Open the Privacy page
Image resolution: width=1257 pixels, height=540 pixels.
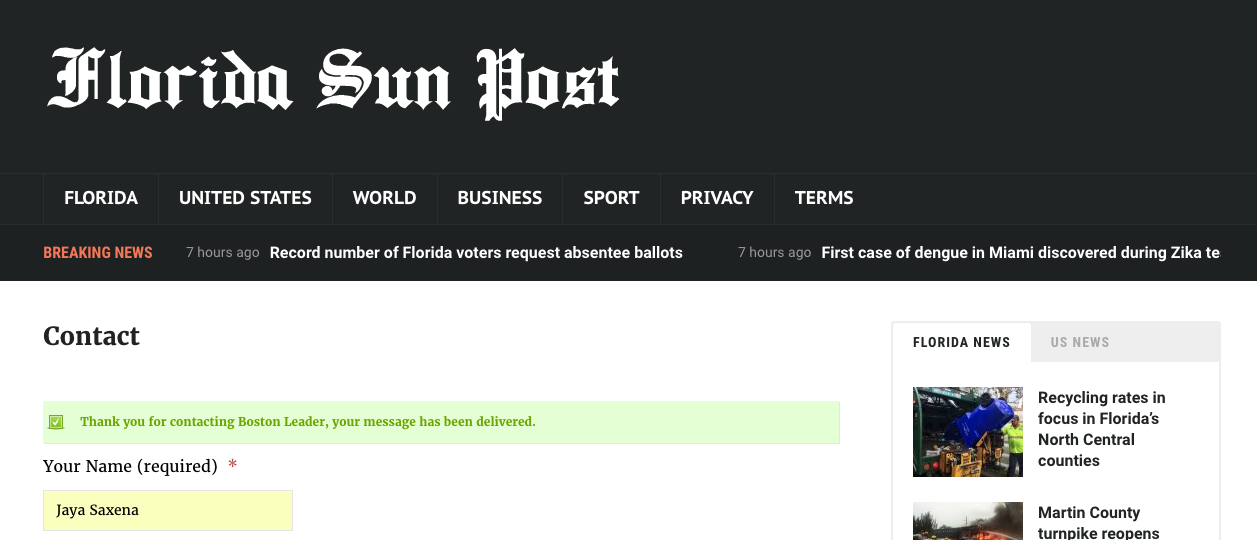tap(716, 198)
